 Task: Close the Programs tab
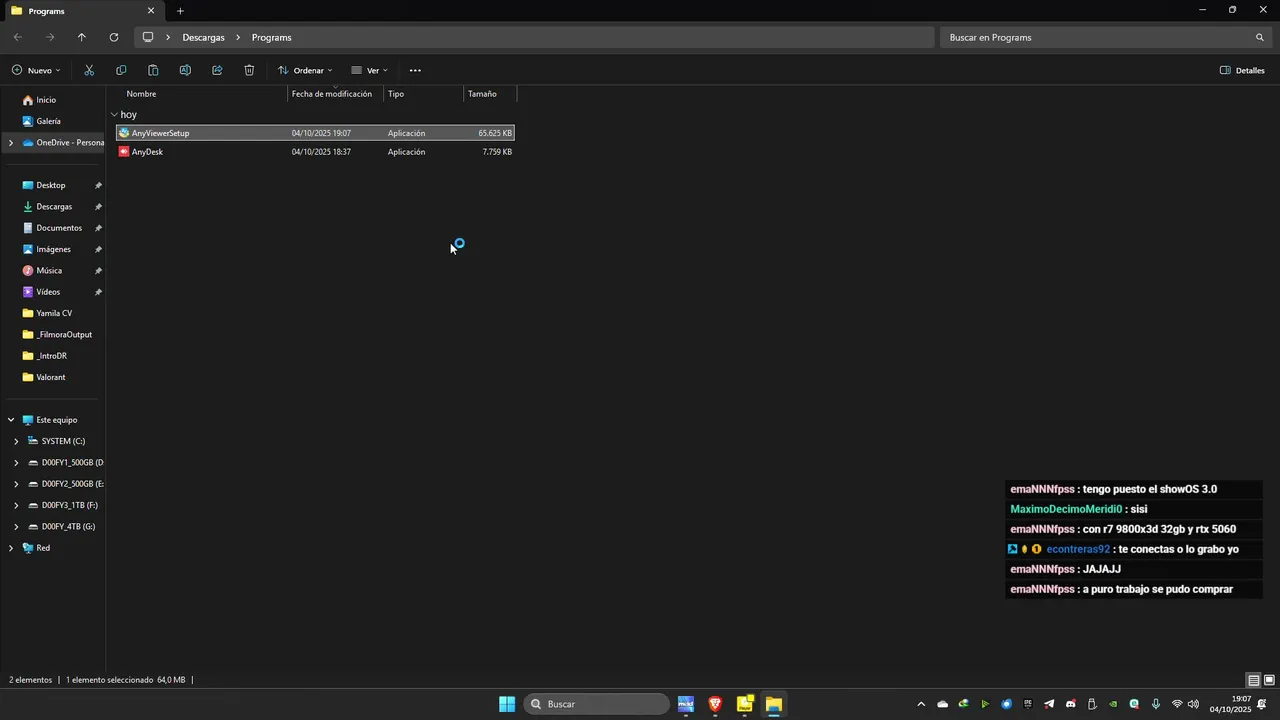pyautogui.click(x=151, y=11)
